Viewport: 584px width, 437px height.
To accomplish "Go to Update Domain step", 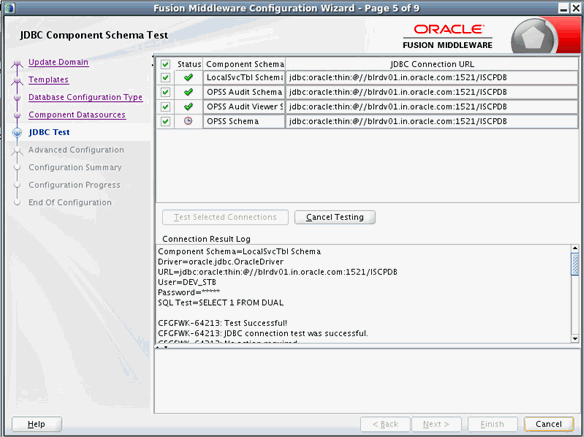I will [x=58, y=62].
